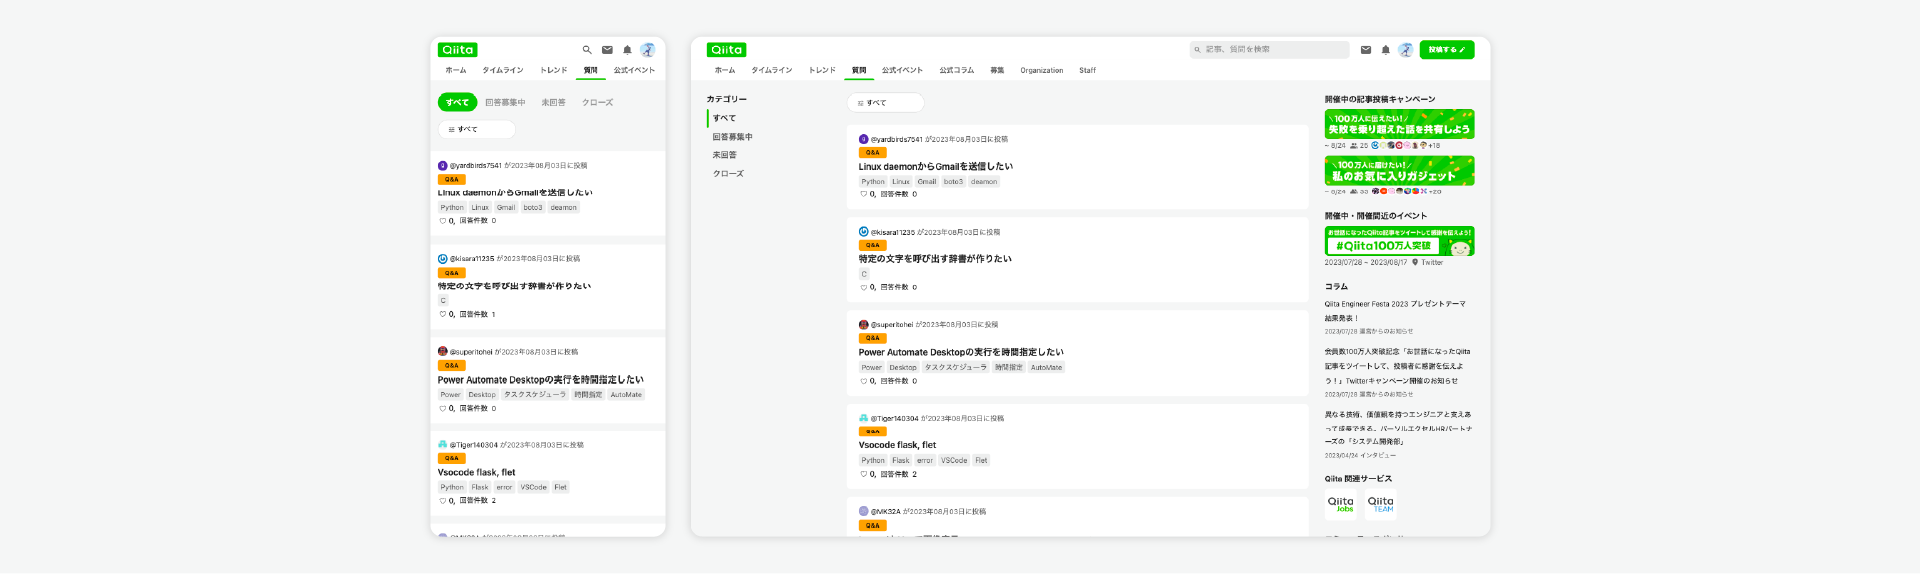Click @kisara11235 username in mobile view
Screen dimensions: 1920x574
[472, 259]
